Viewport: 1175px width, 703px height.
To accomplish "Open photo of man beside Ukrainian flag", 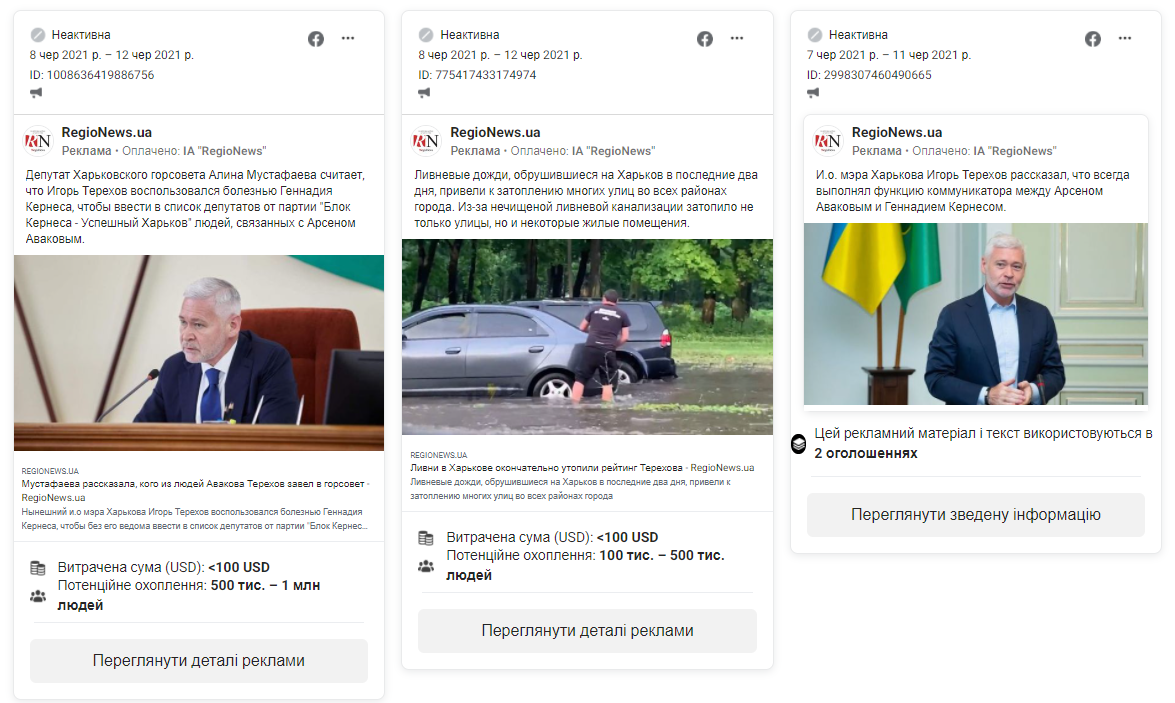I will click(976, 313).
